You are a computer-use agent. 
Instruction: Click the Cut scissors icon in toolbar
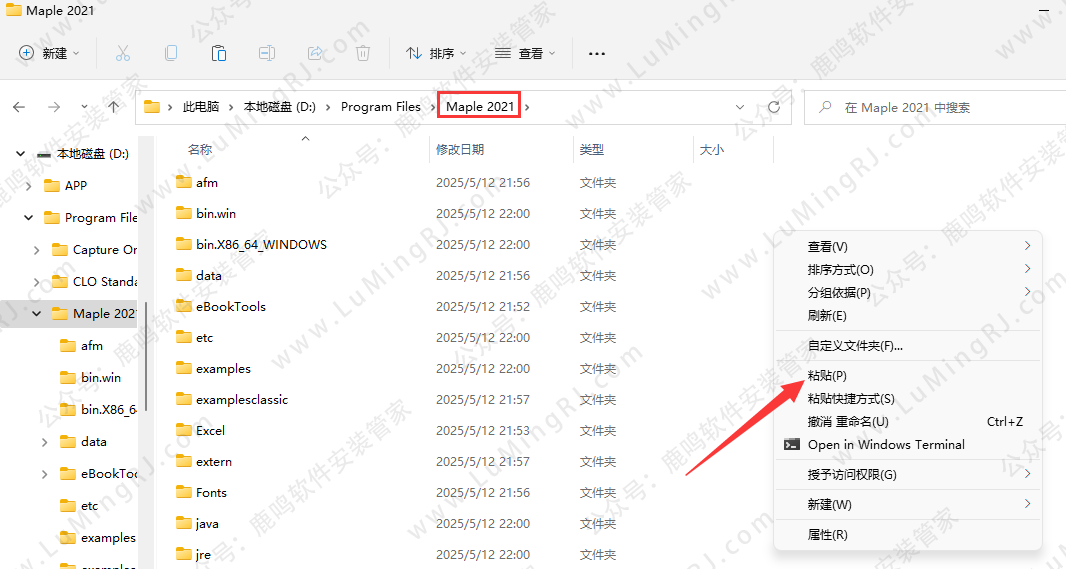pyautogui.click(x=122, y=53)
